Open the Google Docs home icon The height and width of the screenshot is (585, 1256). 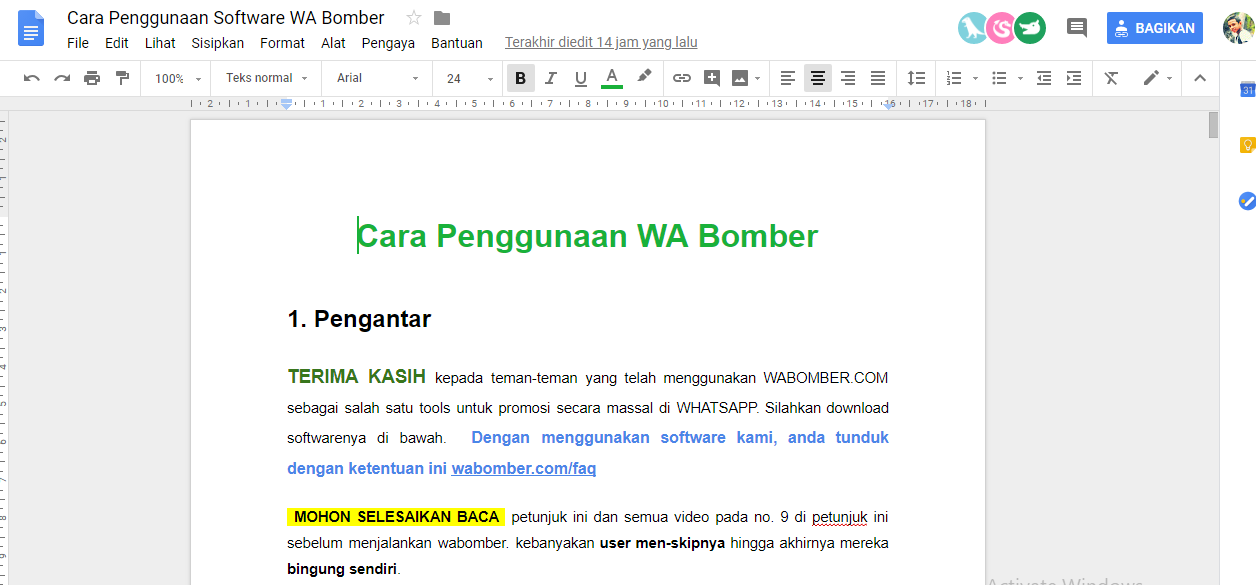pos(32,28)
